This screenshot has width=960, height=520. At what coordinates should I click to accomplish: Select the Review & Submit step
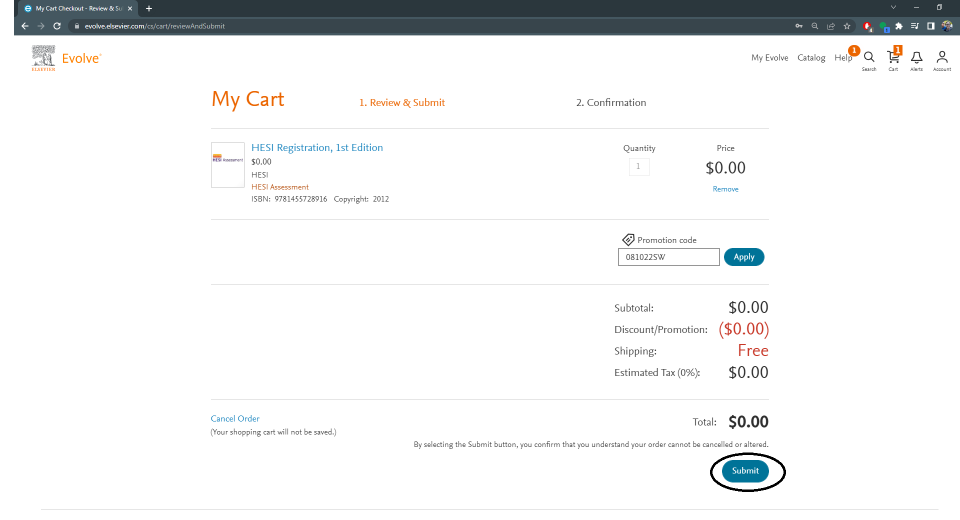click(x=402, y=103)
